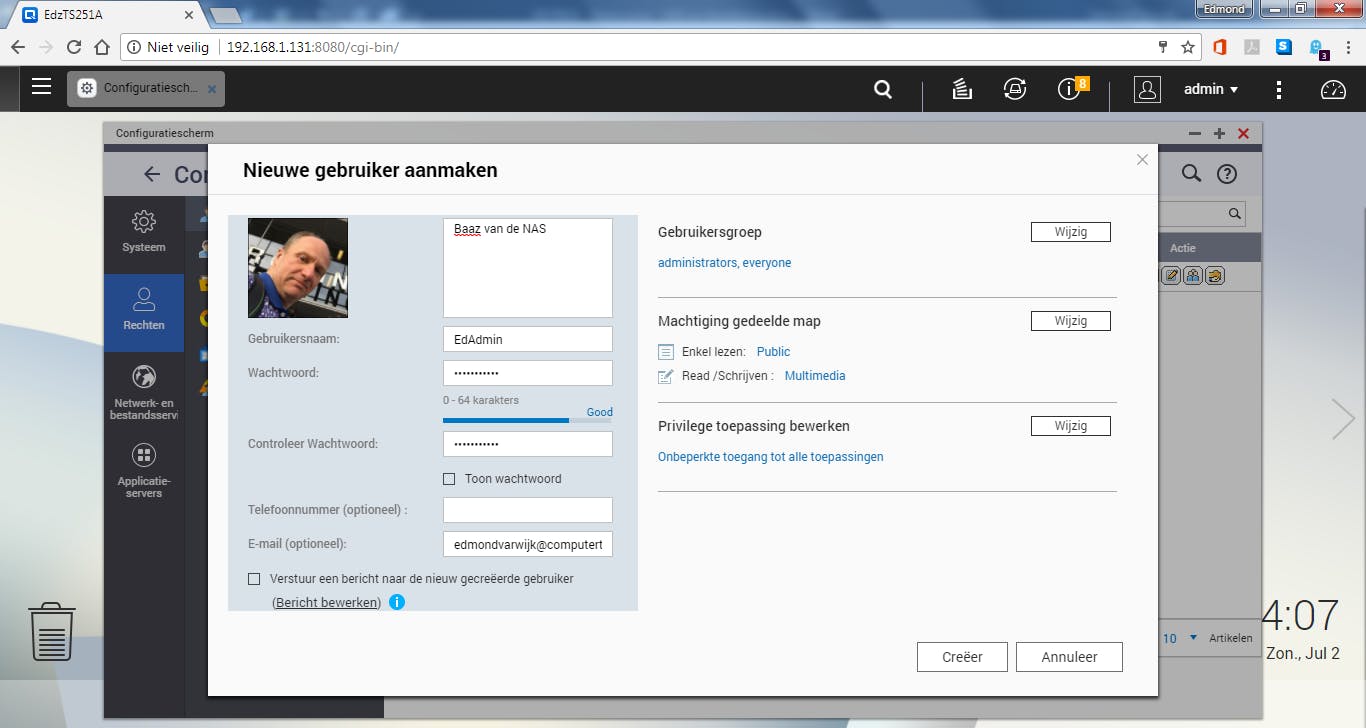Click the Multimedia shared folder link
The image size is (1366, 728).
pos(815,376)
